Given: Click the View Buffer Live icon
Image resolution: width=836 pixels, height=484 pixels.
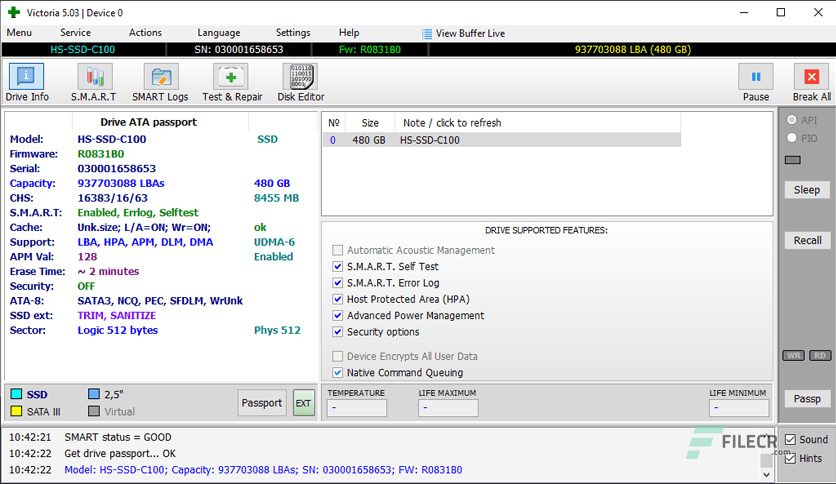Looking at the screenshot, I should click(x=427, y=34).
